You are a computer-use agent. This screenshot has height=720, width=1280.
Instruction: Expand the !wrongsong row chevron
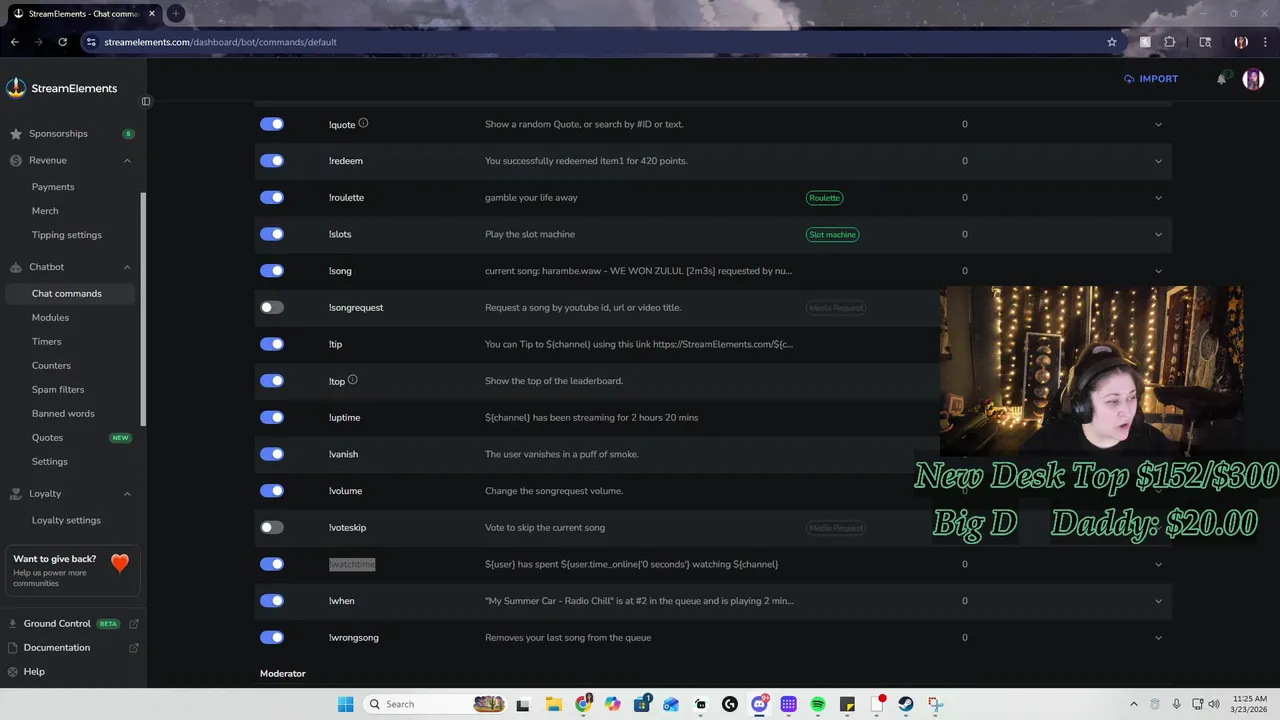point(1158,637)
